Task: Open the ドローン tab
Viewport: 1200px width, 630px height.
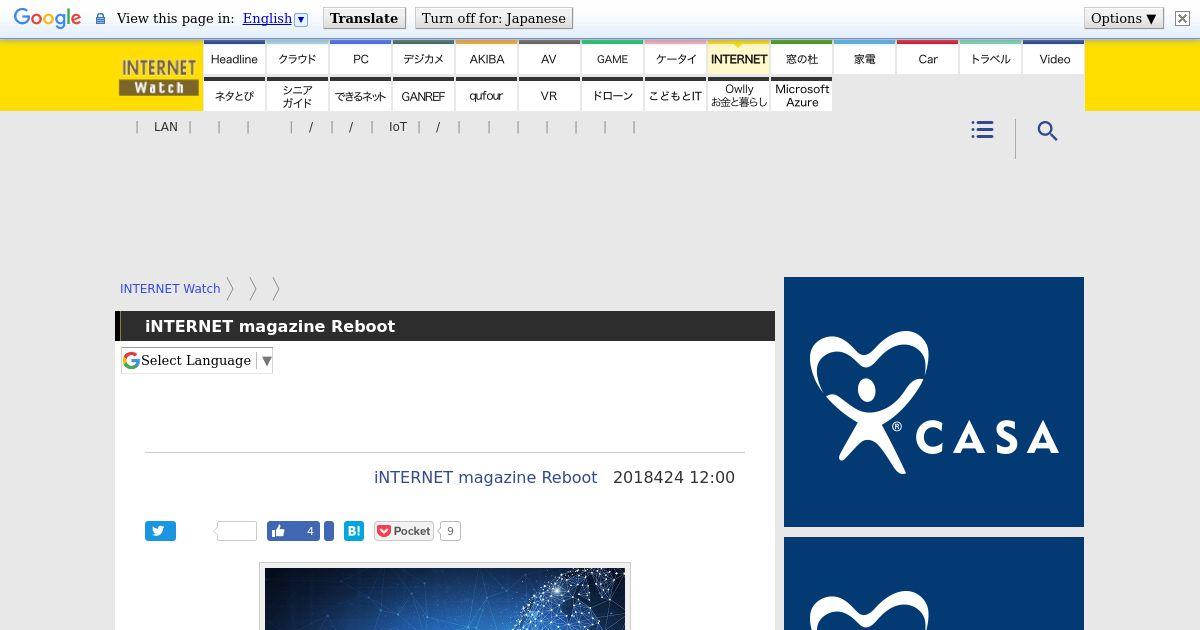Action: pyautogui.click(x=612, y=95)
